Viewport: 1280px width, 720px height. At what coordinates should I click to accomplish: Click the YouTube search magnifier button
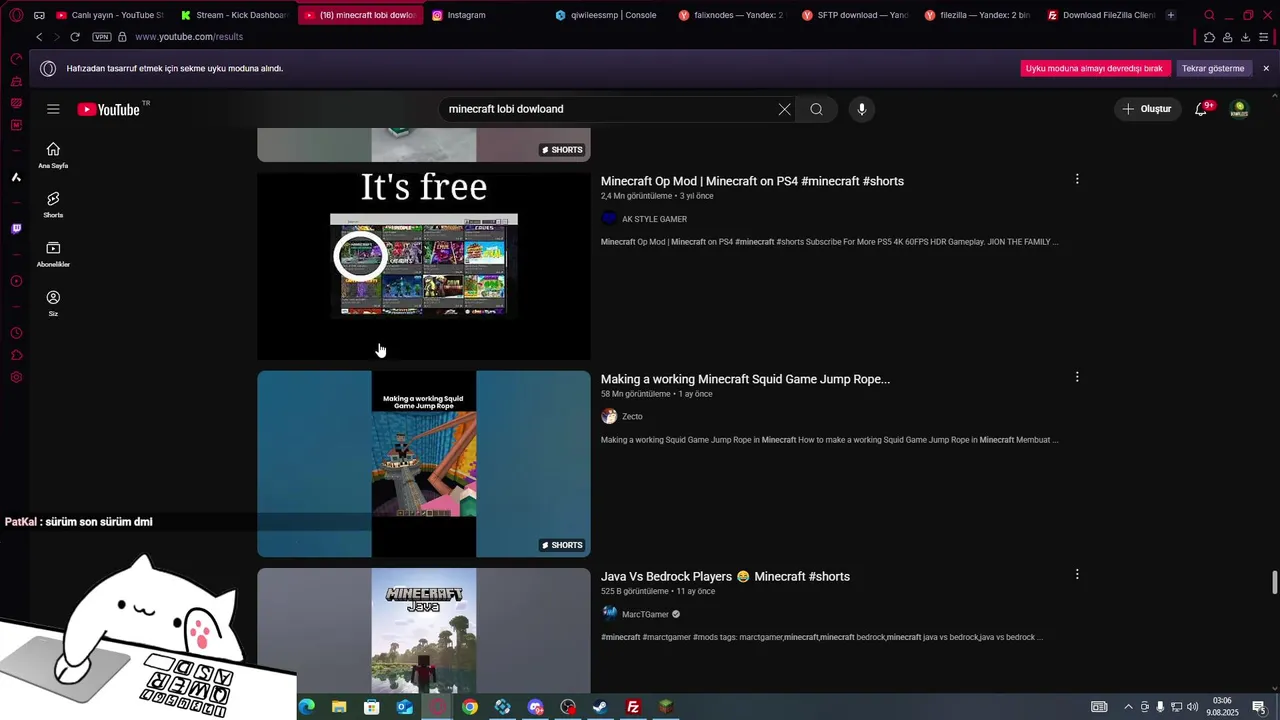coord(817,109)
